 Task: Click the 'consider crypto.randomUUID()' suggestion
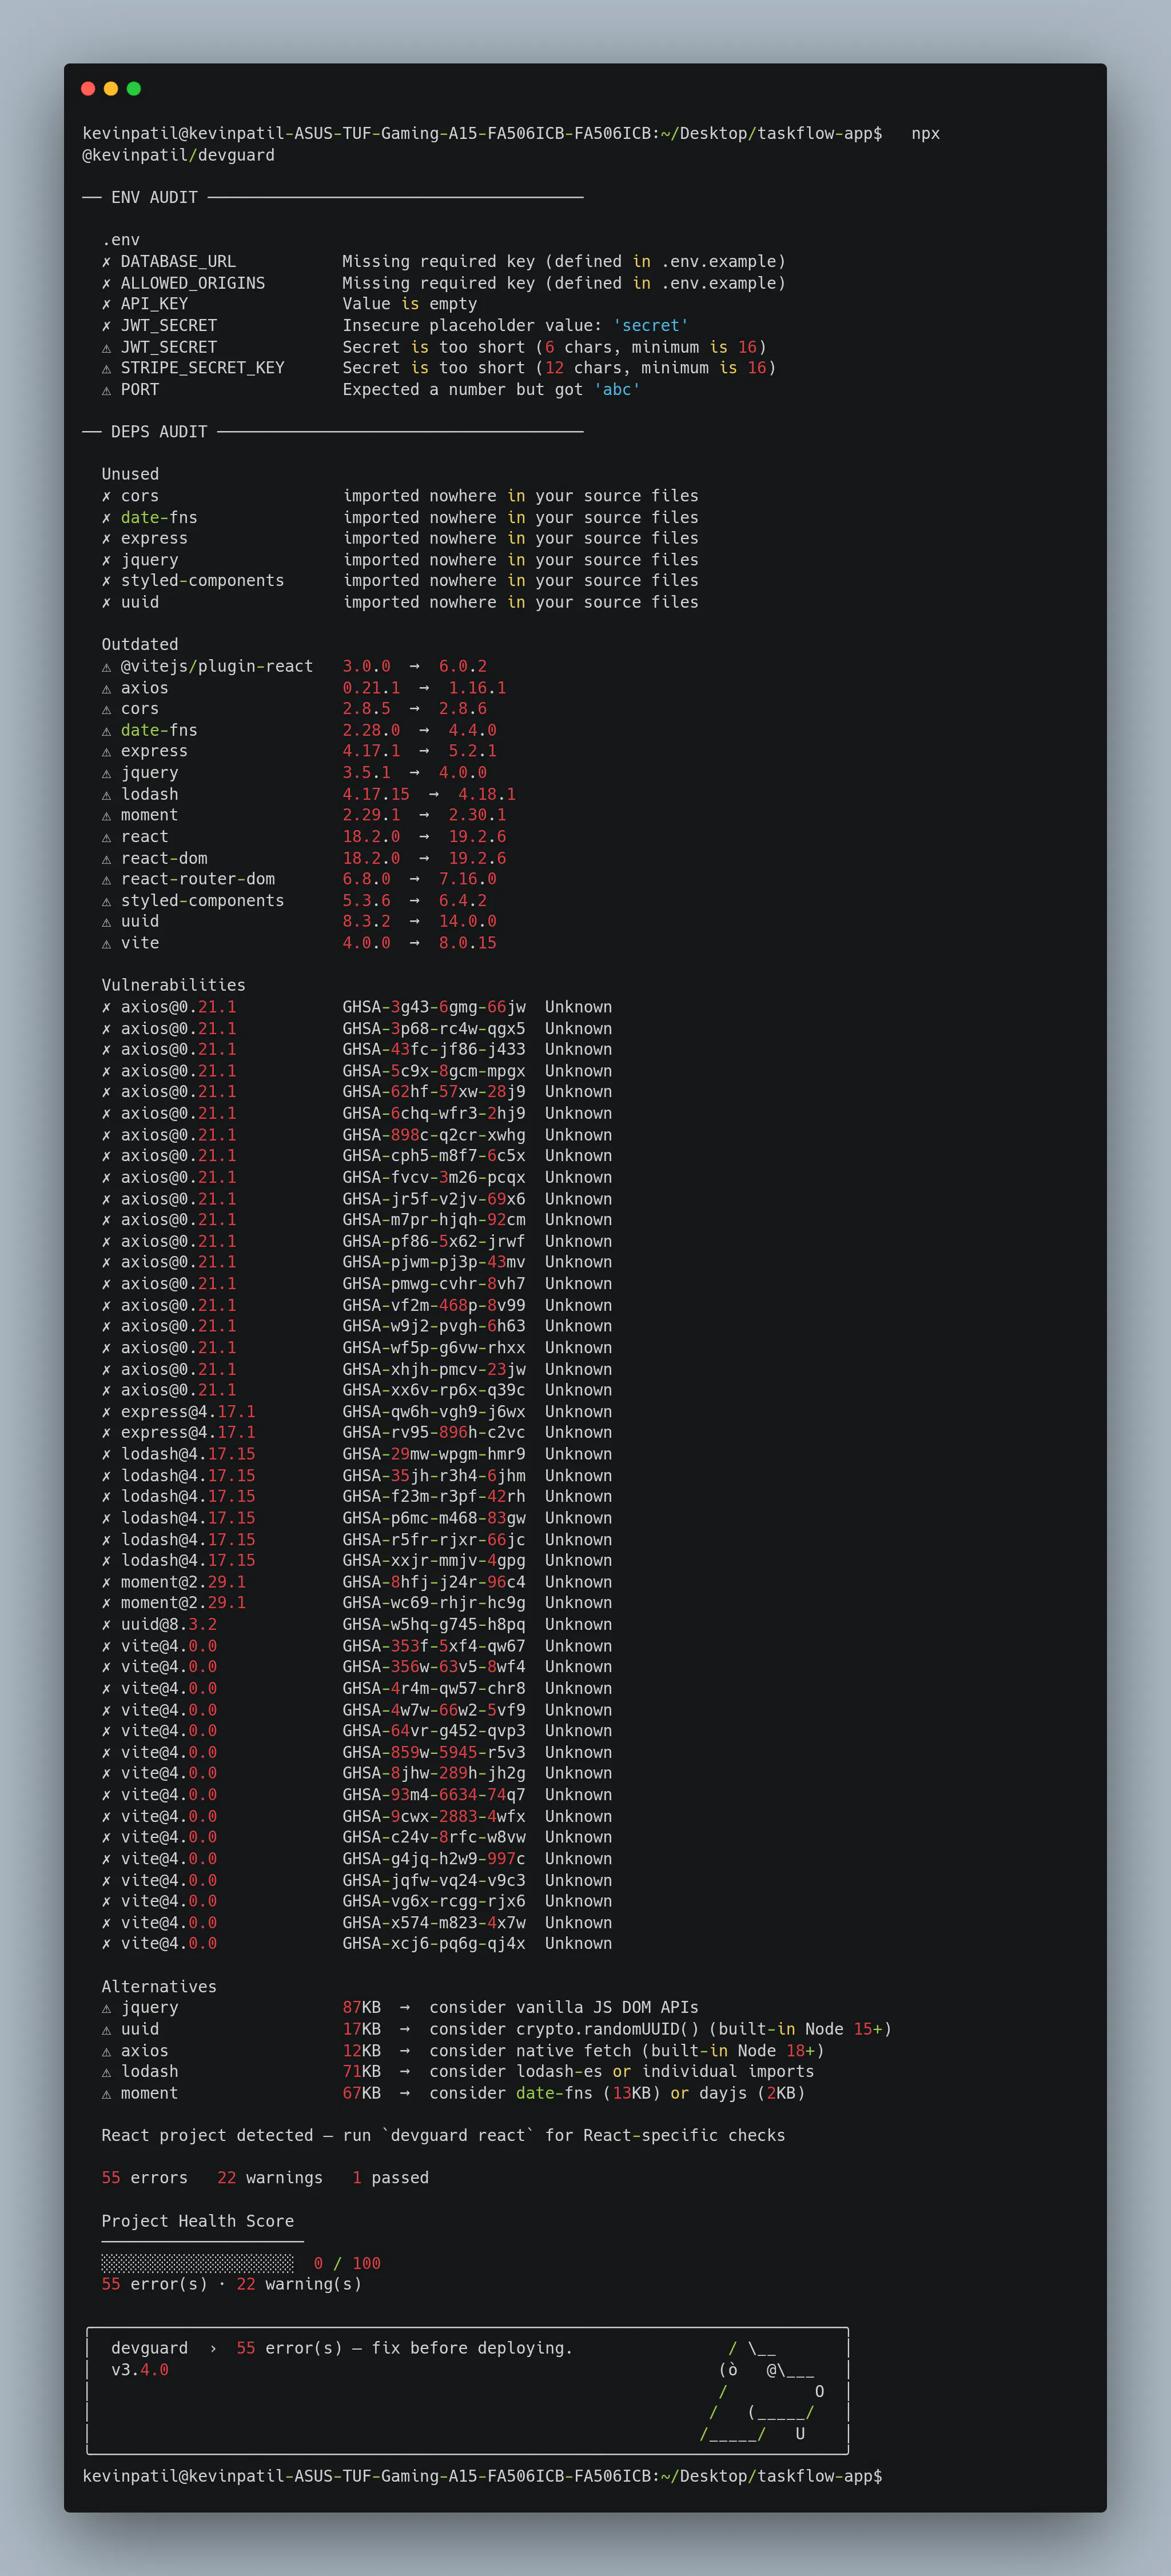point(564,2029)
